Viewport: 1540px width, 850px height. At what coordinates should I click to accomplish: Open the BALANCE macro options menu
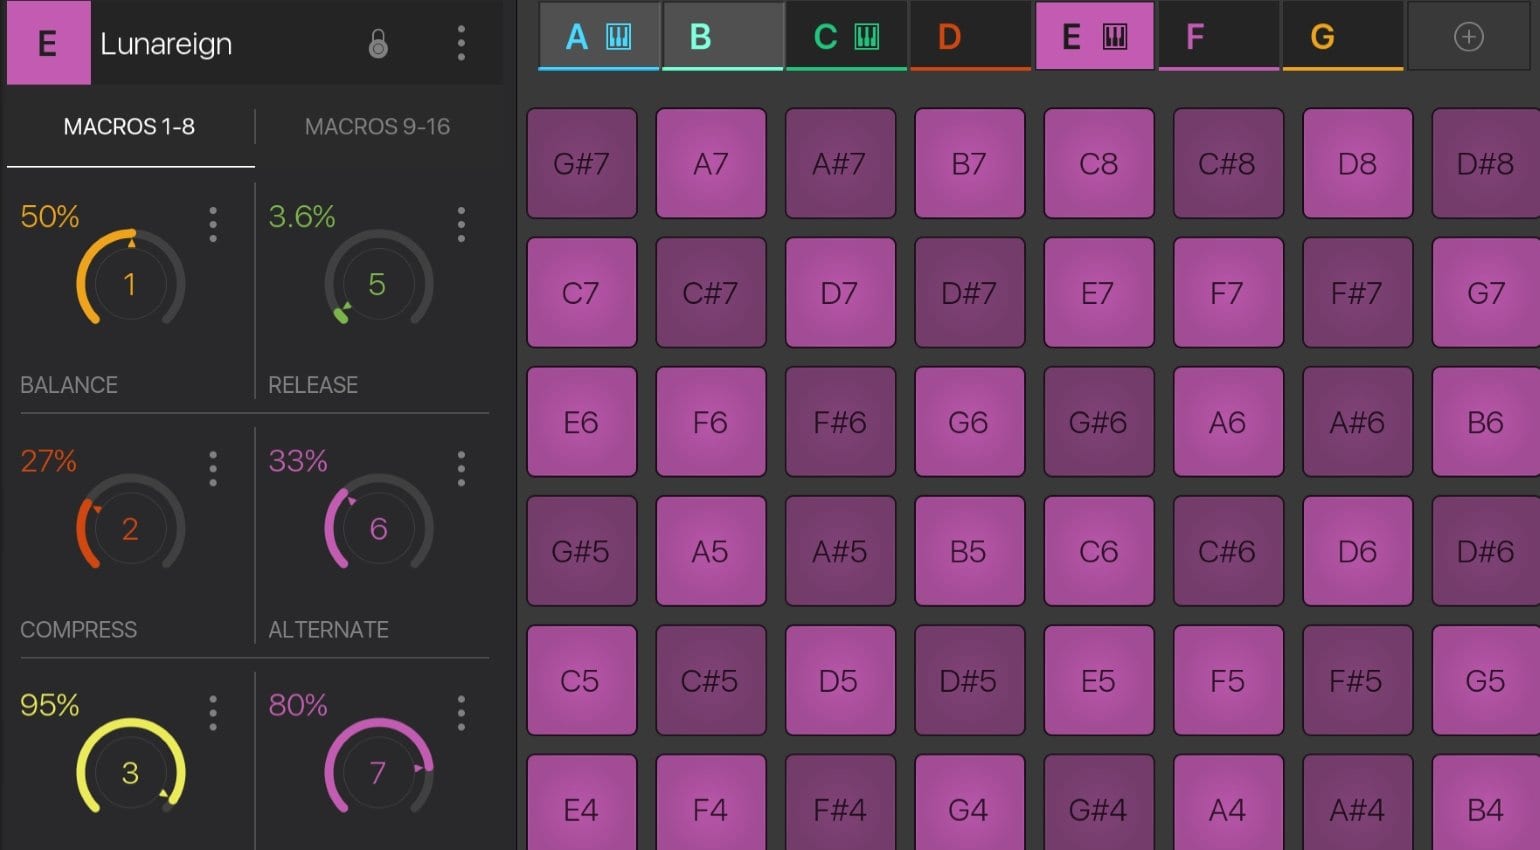coord(212,225)
